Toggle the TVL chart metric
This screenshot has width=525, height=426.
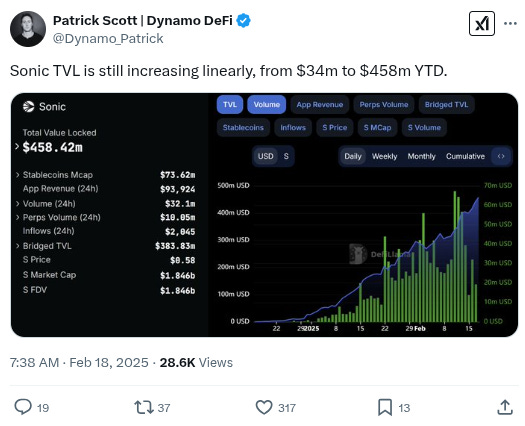coord(230,104)
